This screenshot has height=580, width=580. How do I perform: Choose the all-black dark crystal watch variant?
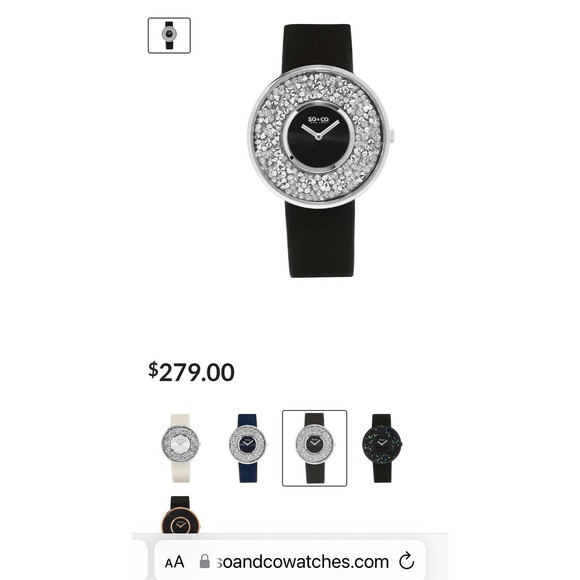pos(382,448)
